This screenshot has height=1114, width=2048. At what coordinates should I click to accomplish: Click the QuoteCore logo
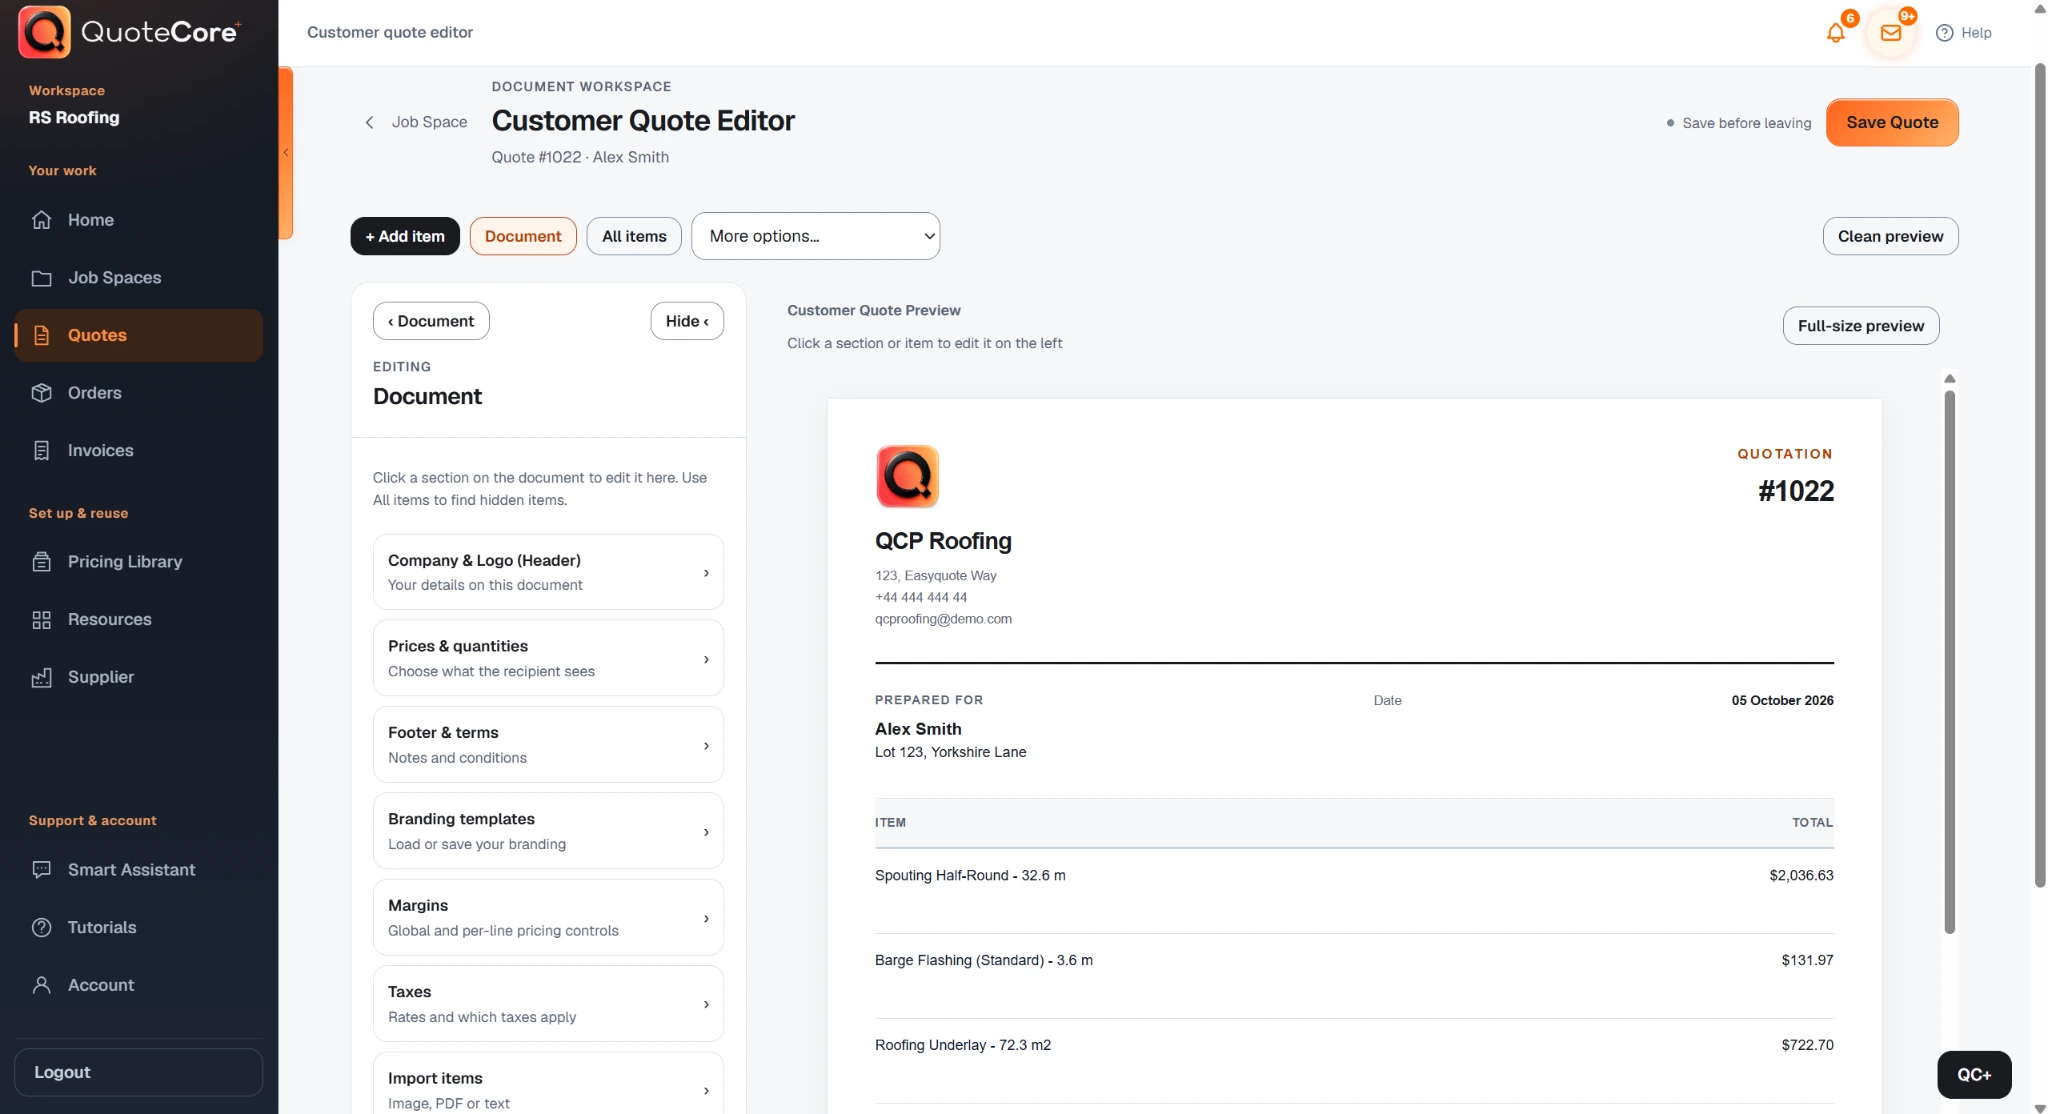(x=130, y=32)
